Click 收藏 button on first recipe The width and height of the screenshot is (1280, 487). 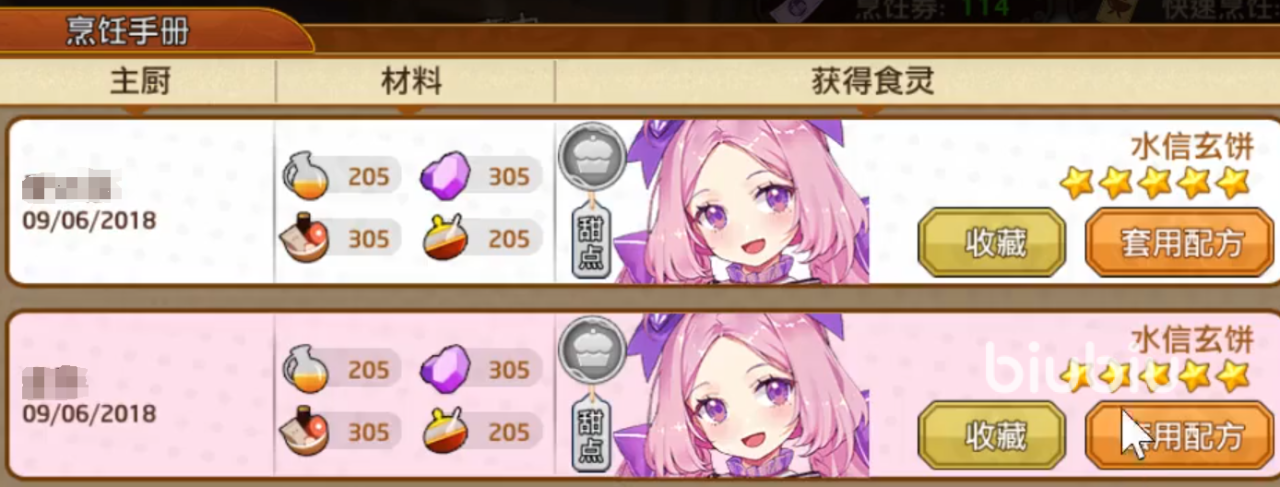pyautogui.click(x=992, y=242)
